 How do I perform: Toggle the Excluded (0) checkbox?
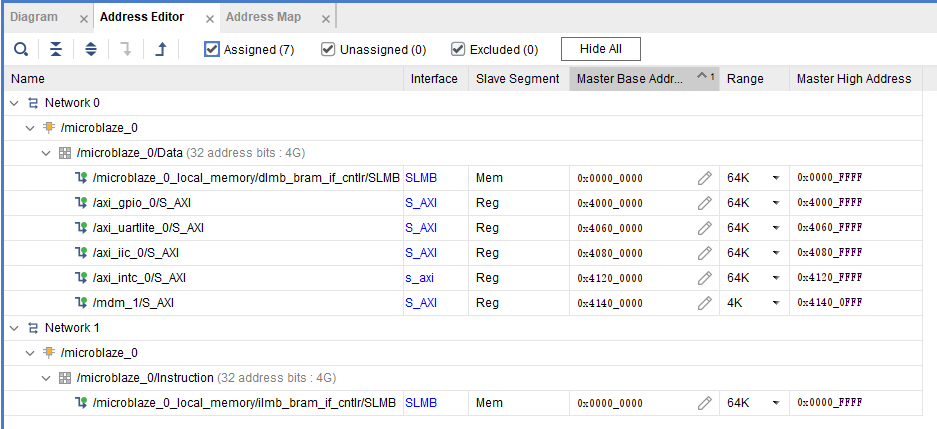[458, 49]
